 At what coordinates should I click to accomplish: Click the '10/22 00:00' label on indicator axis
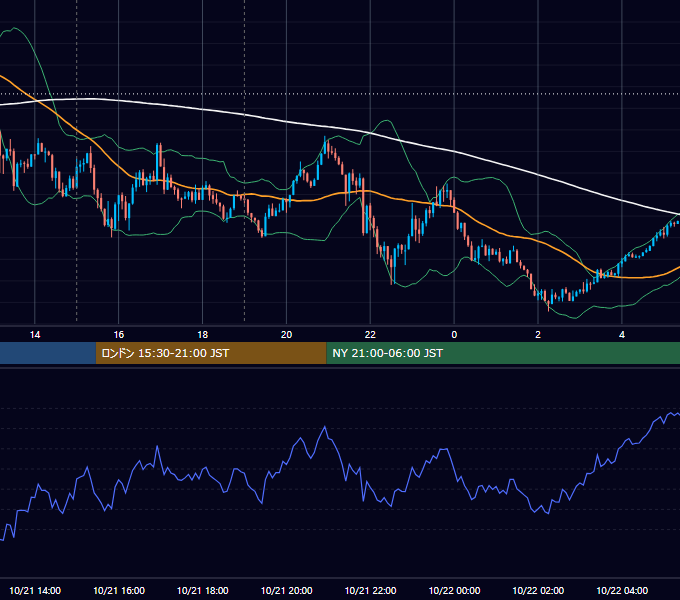[454, 590]
